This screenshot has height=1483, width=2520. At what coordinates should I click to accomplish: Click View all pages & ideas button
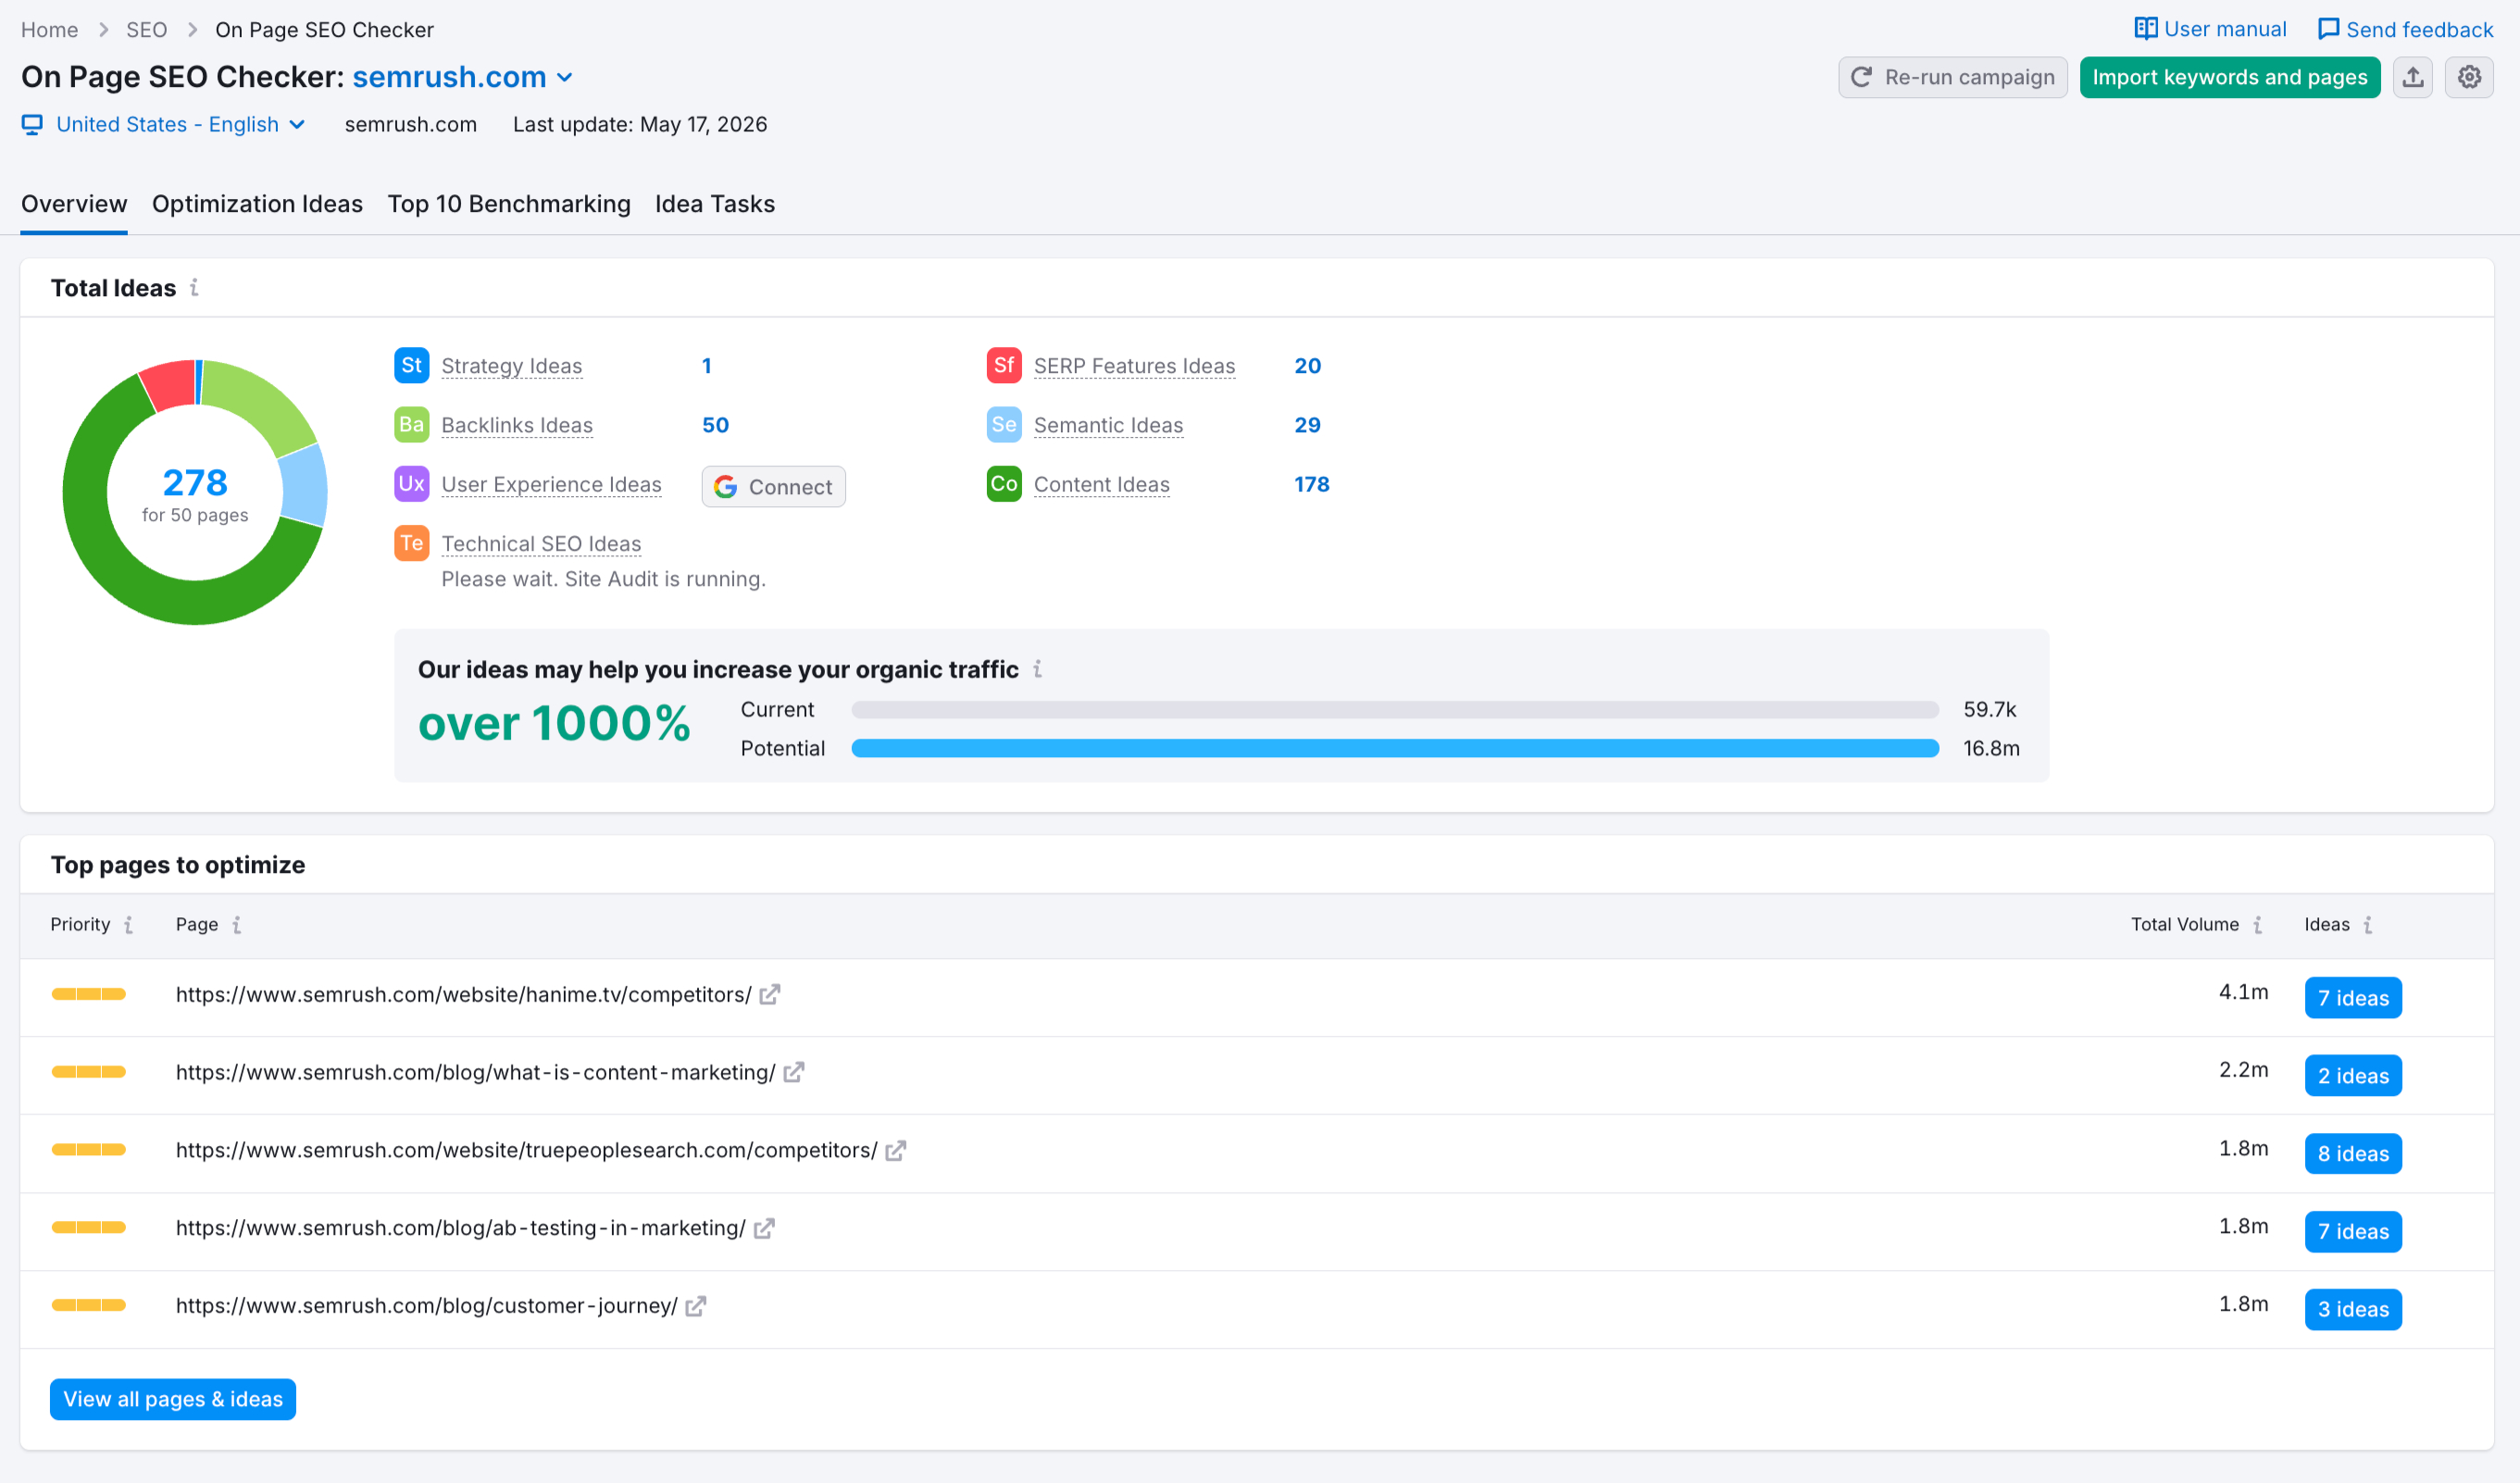pos(173,1399)
